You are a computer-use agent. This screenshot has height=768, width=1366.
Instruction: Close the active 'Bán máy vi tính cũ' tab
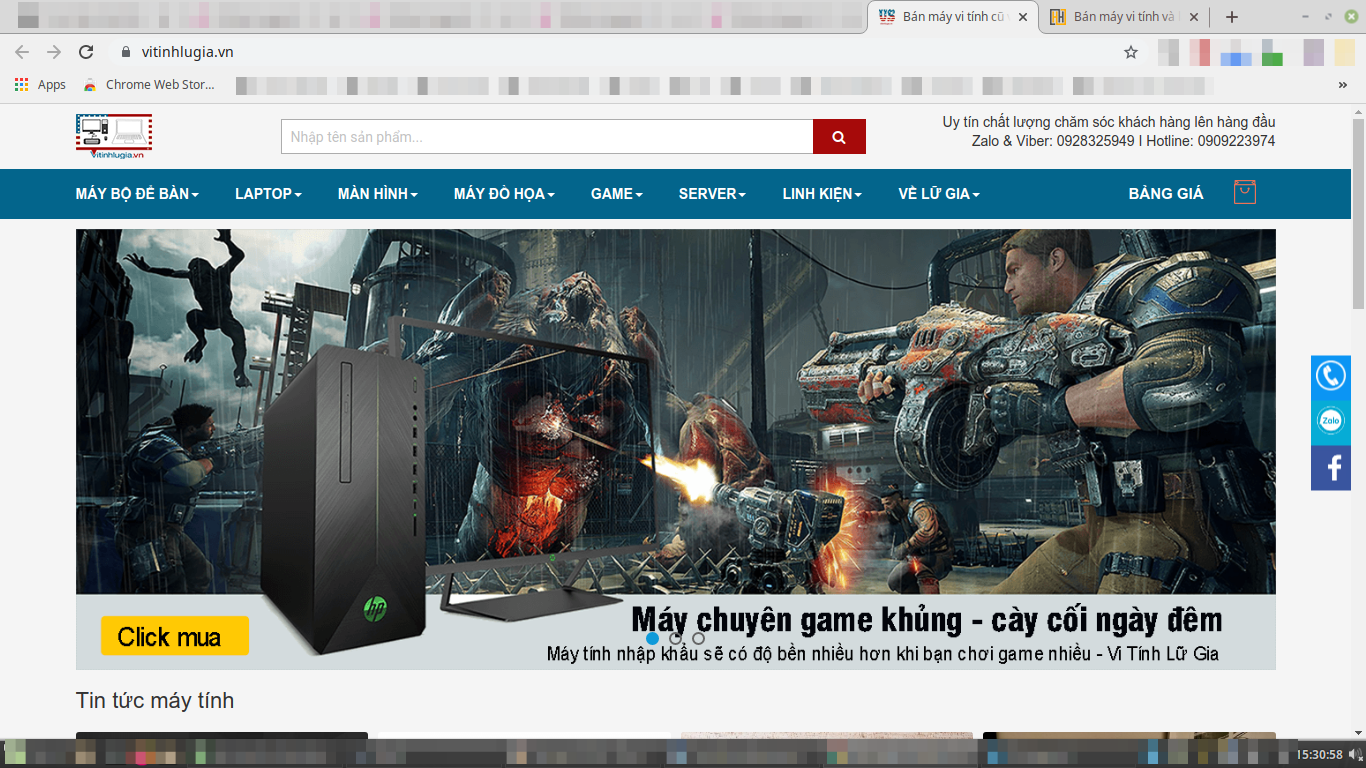[1022, 17]
